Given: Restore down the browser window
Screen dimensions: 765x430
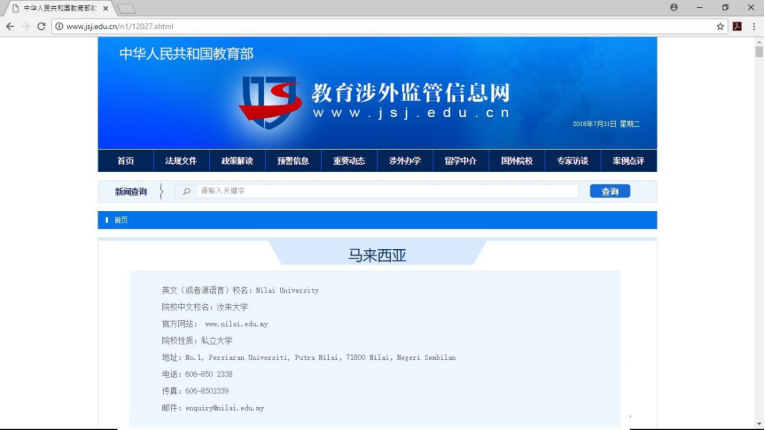Looking at the screenshot, I should tap(725, 7).
